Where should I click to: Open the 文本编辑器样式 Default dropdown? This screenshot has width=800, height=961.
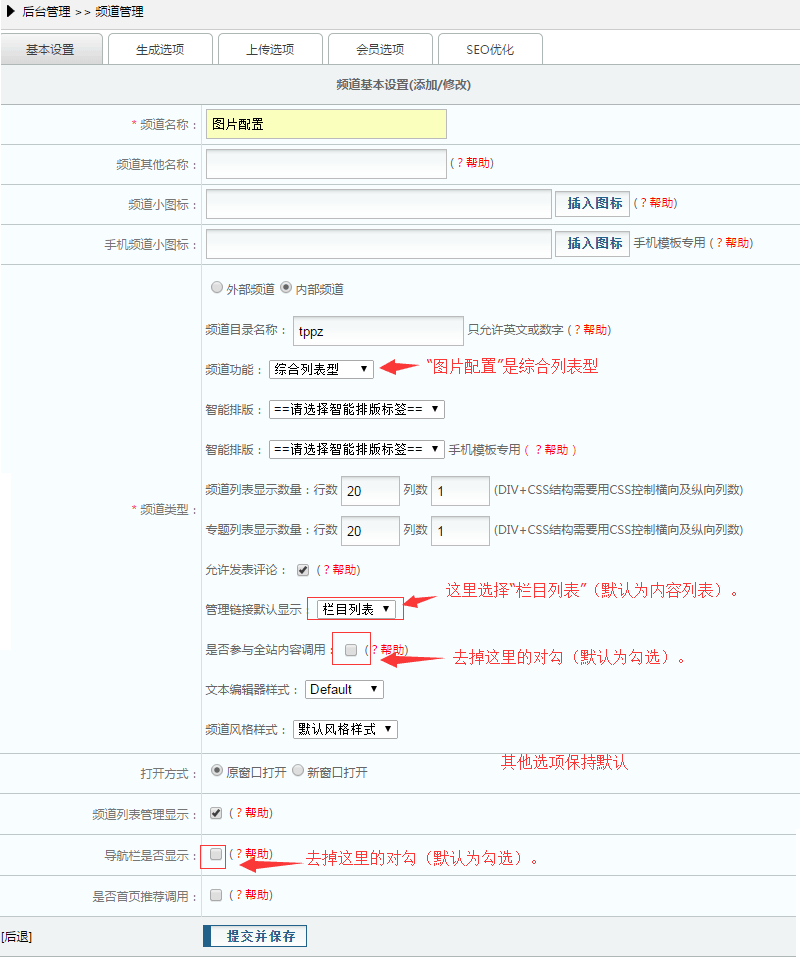[x=344, y=689]
